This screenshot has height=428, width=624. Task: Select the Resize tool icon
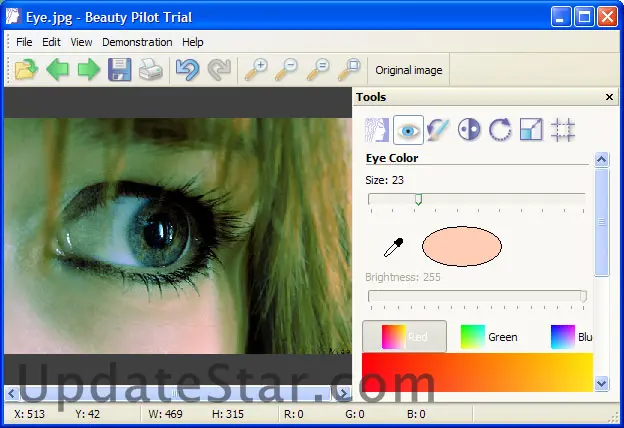[531, 129]
